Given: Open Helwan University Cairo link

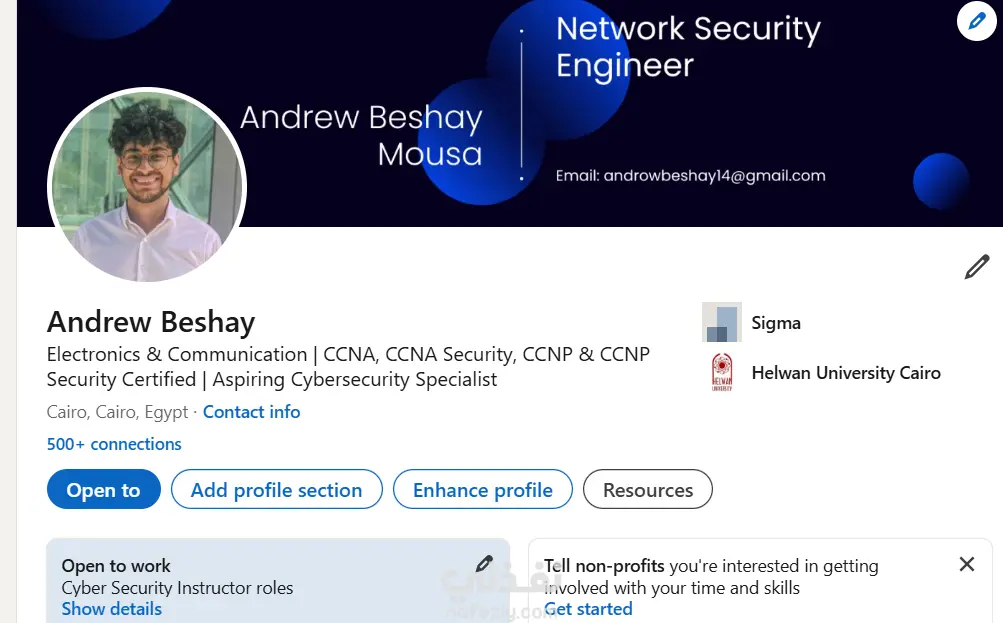Looking at the screenshot, I should coord(846,373).
